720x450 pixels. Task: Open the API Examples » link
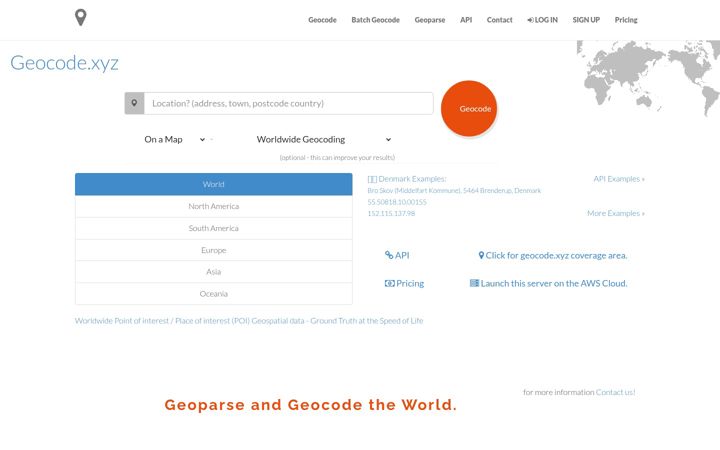619,179
